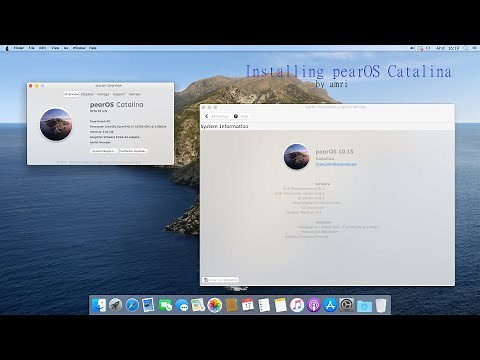Open the Reminders list icon in dock

(264, 305)
